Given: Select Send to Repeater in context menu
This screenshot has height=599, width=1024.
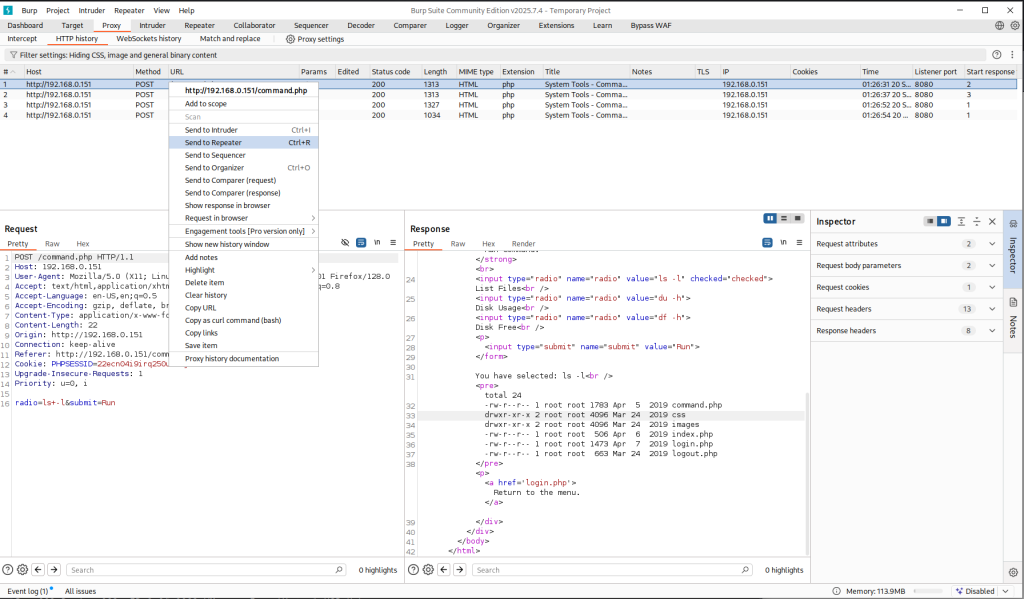Looking at the screenshot, I should (x=213, y=143).
